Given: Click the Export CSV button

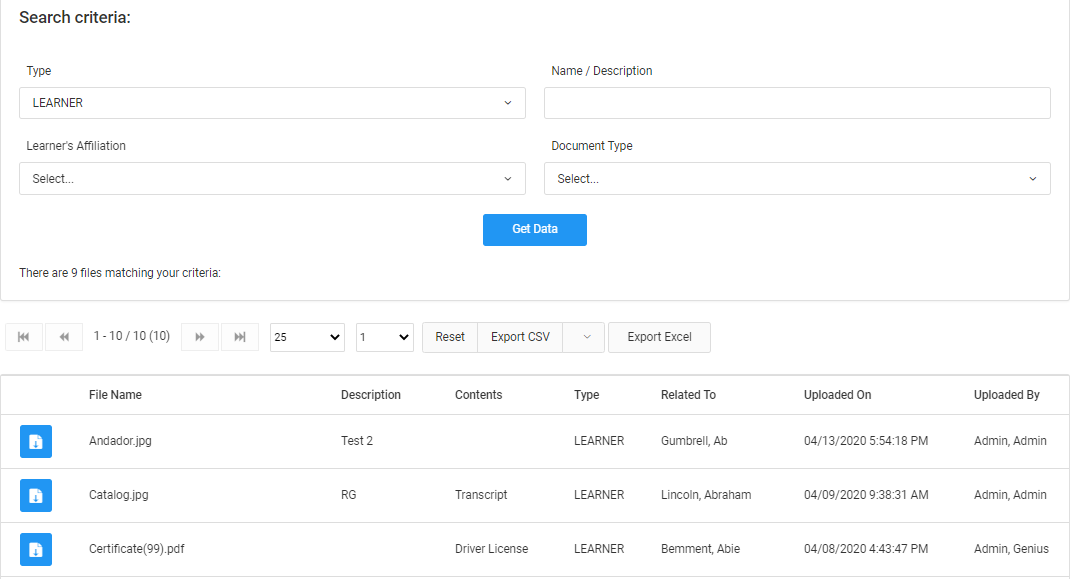Looking at the screenshot, I should click(520, 337).
